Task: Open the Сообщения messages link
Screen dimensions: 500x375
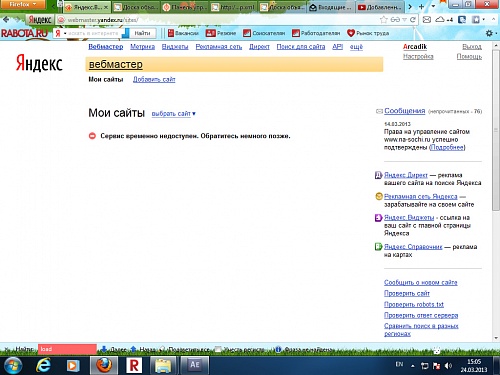Action: 405,111
